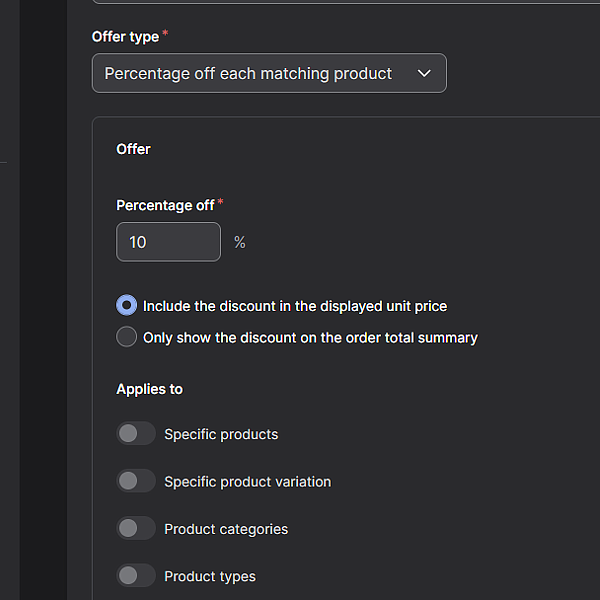
Task: Click the Applies to heading text
Action: tap(150, 389)
